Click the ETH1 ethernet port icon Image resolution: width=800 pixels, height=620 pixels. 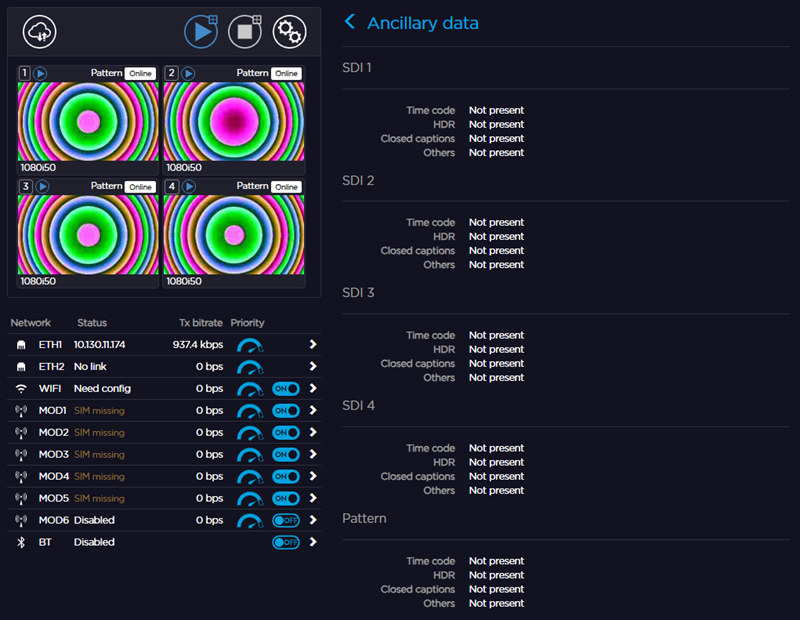[21, 344]
